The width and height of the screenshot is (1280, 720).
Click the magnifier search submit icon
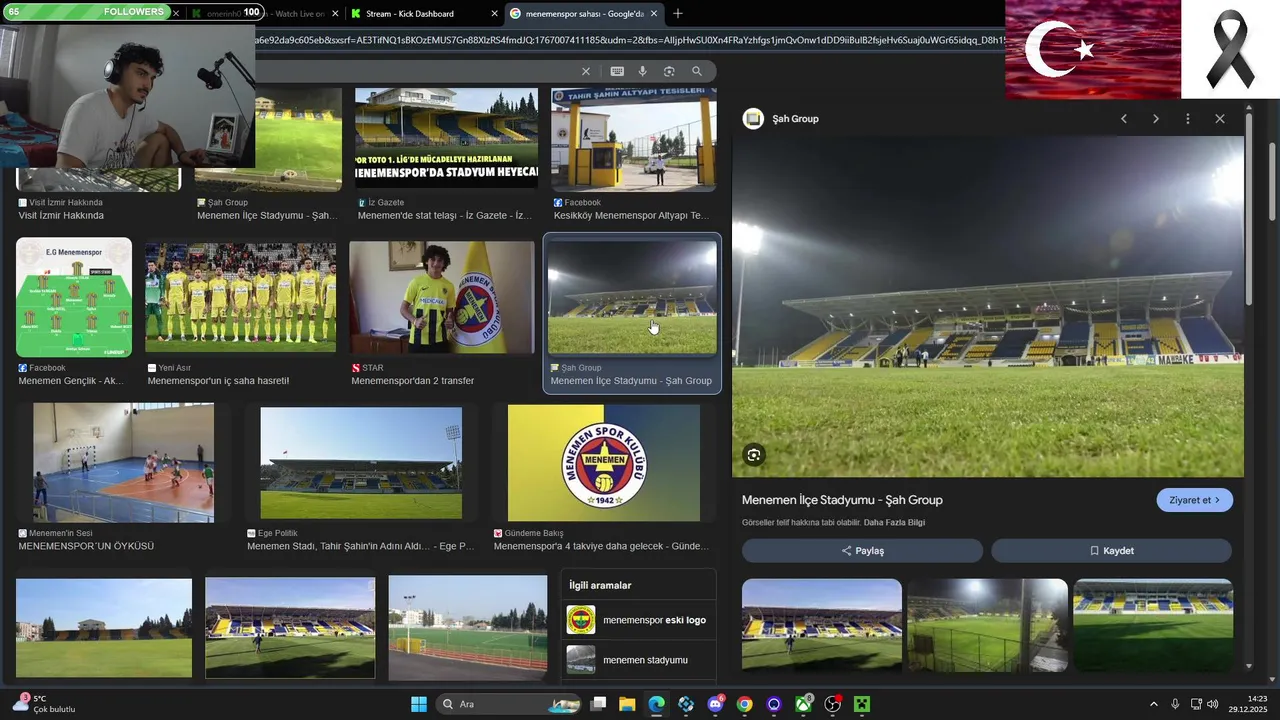[697, 71]
